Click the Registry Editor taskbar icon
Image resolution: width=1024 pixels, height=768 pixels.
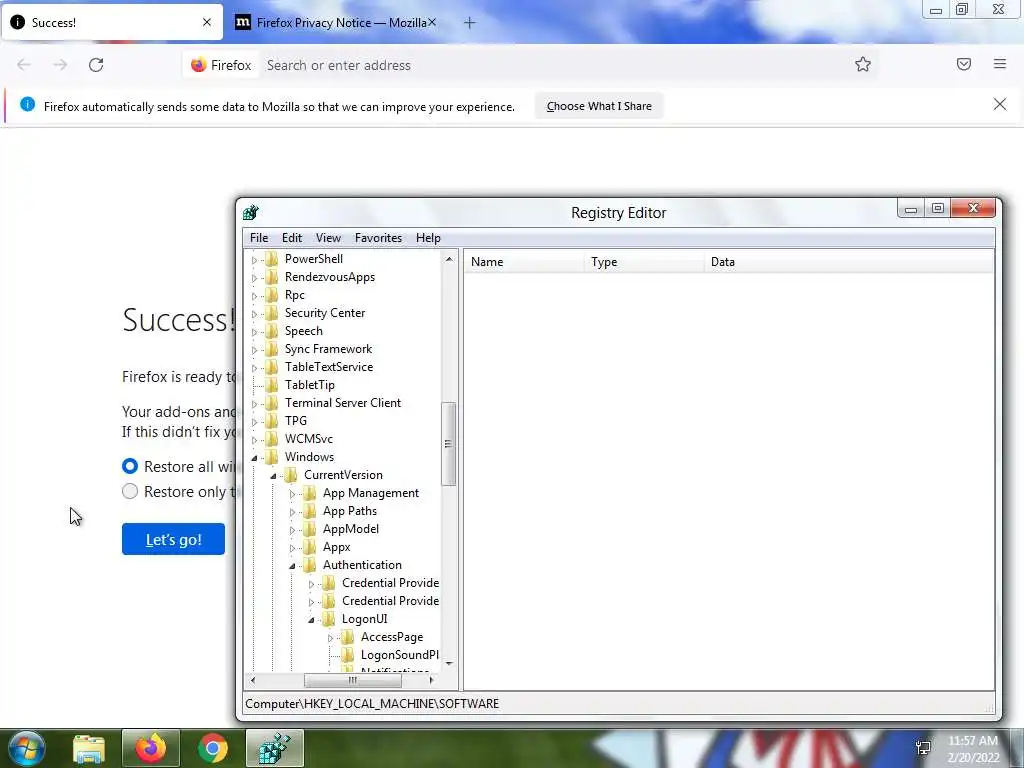pos(274,748)
